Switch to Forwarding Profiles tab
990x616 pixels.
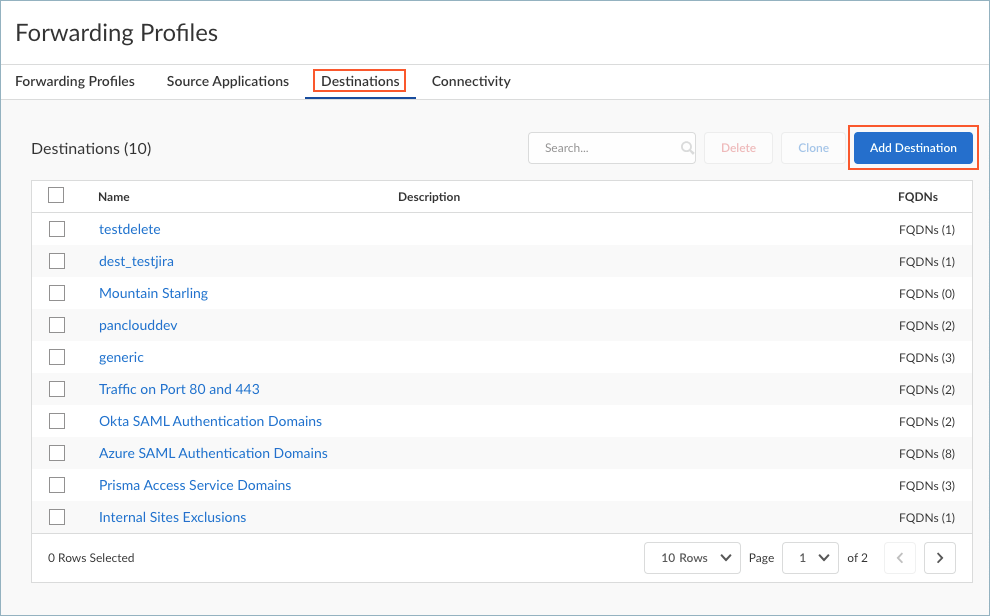(x=75, y=82)
